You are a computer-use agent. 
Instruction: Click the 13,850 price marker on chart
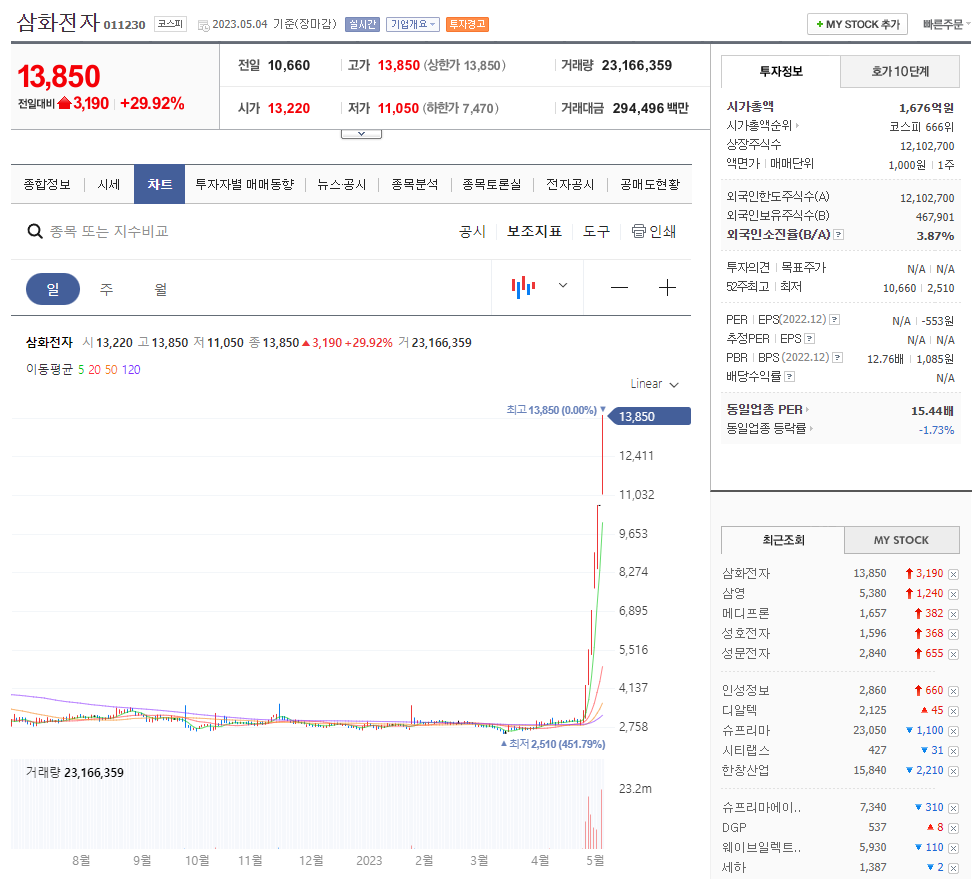[x=649, y=416]
